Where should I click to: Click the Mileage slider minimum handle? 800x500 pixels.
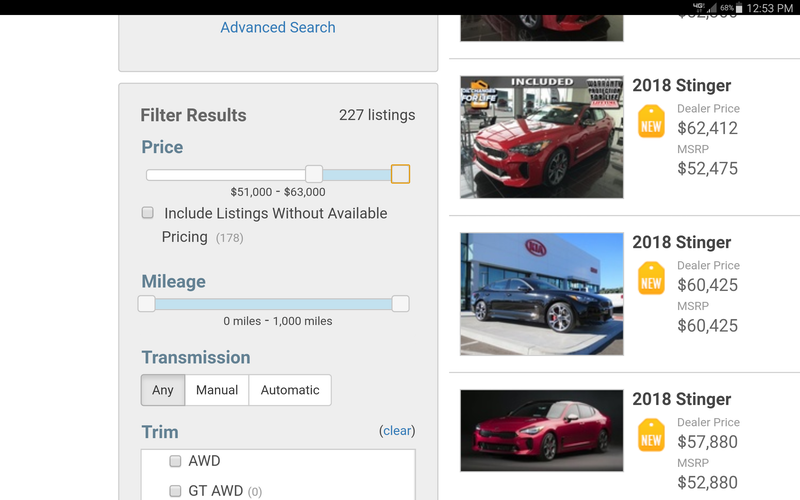pyautogui.click(x=146, y=304)
